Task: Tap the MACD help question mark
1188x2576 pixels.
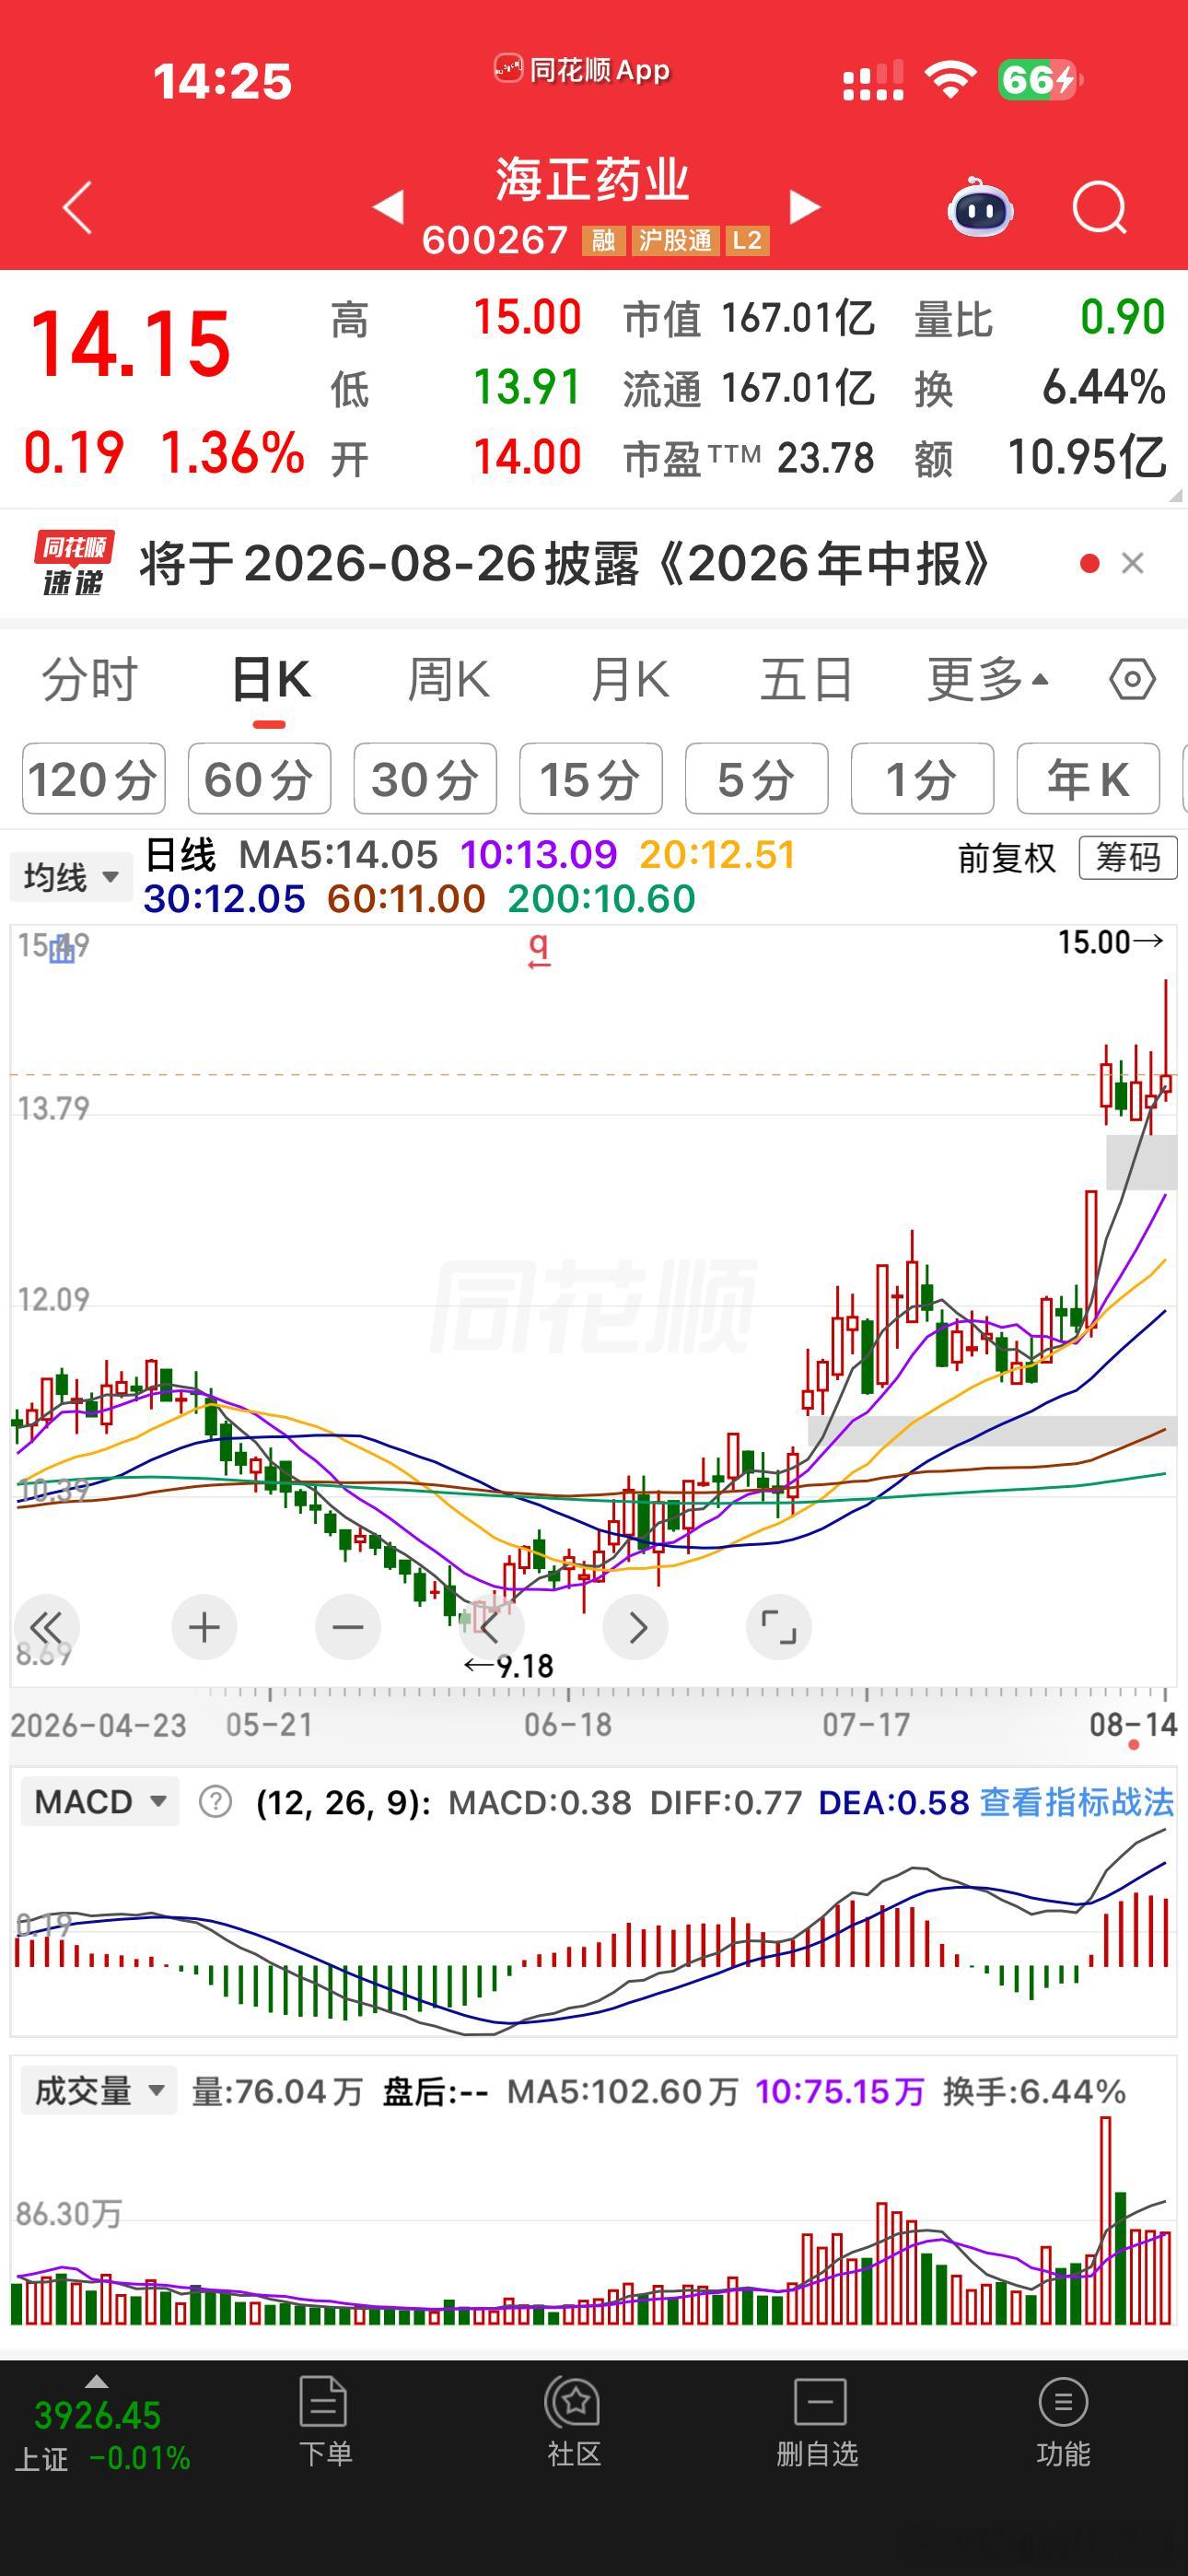Action: click(215, 1802)
